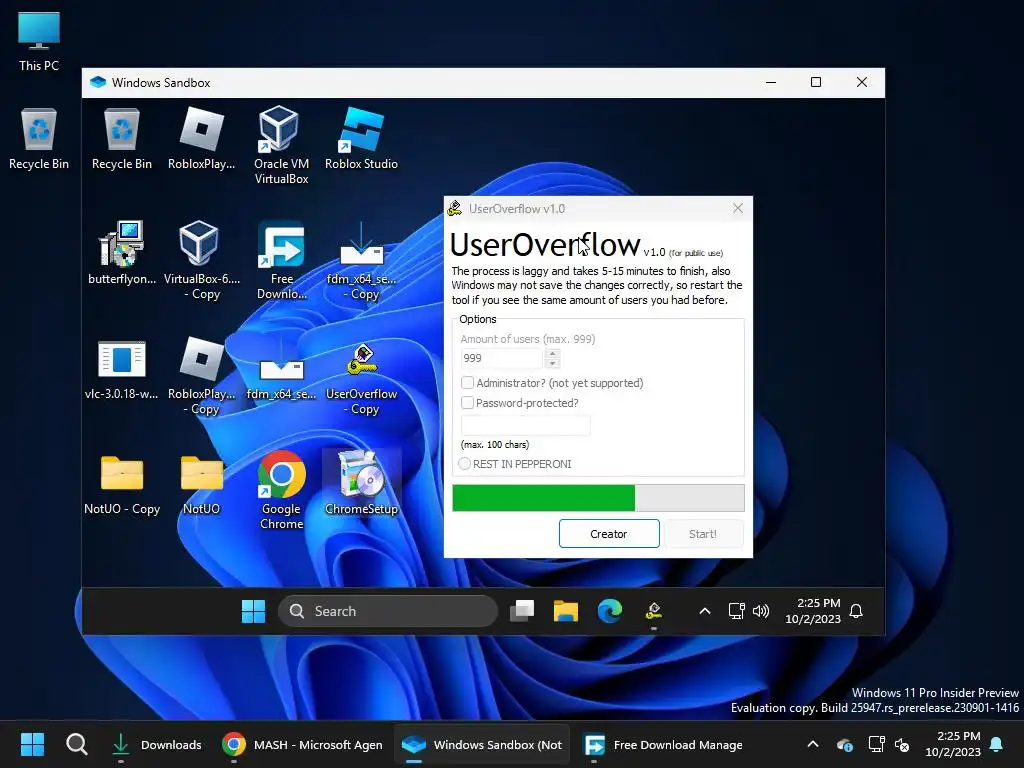
Task: Enable the Password-protected? checkbox
Action: click(468, 402)
